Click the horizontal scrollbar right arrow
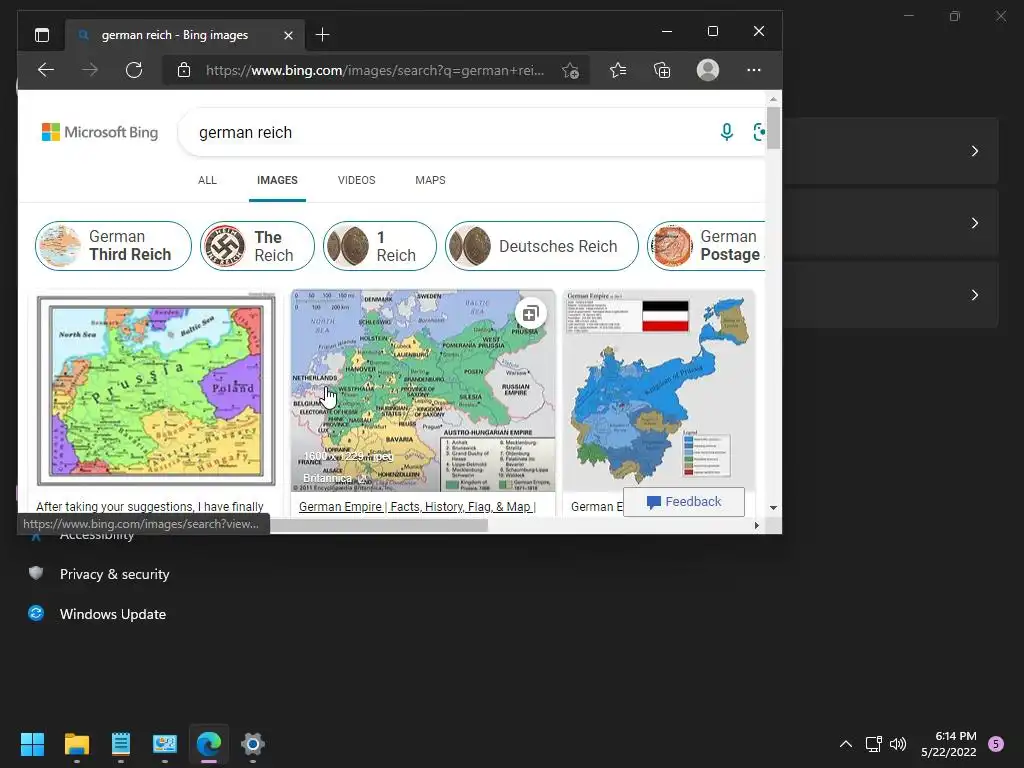The image size is (1024, 768). pos(756,526)
